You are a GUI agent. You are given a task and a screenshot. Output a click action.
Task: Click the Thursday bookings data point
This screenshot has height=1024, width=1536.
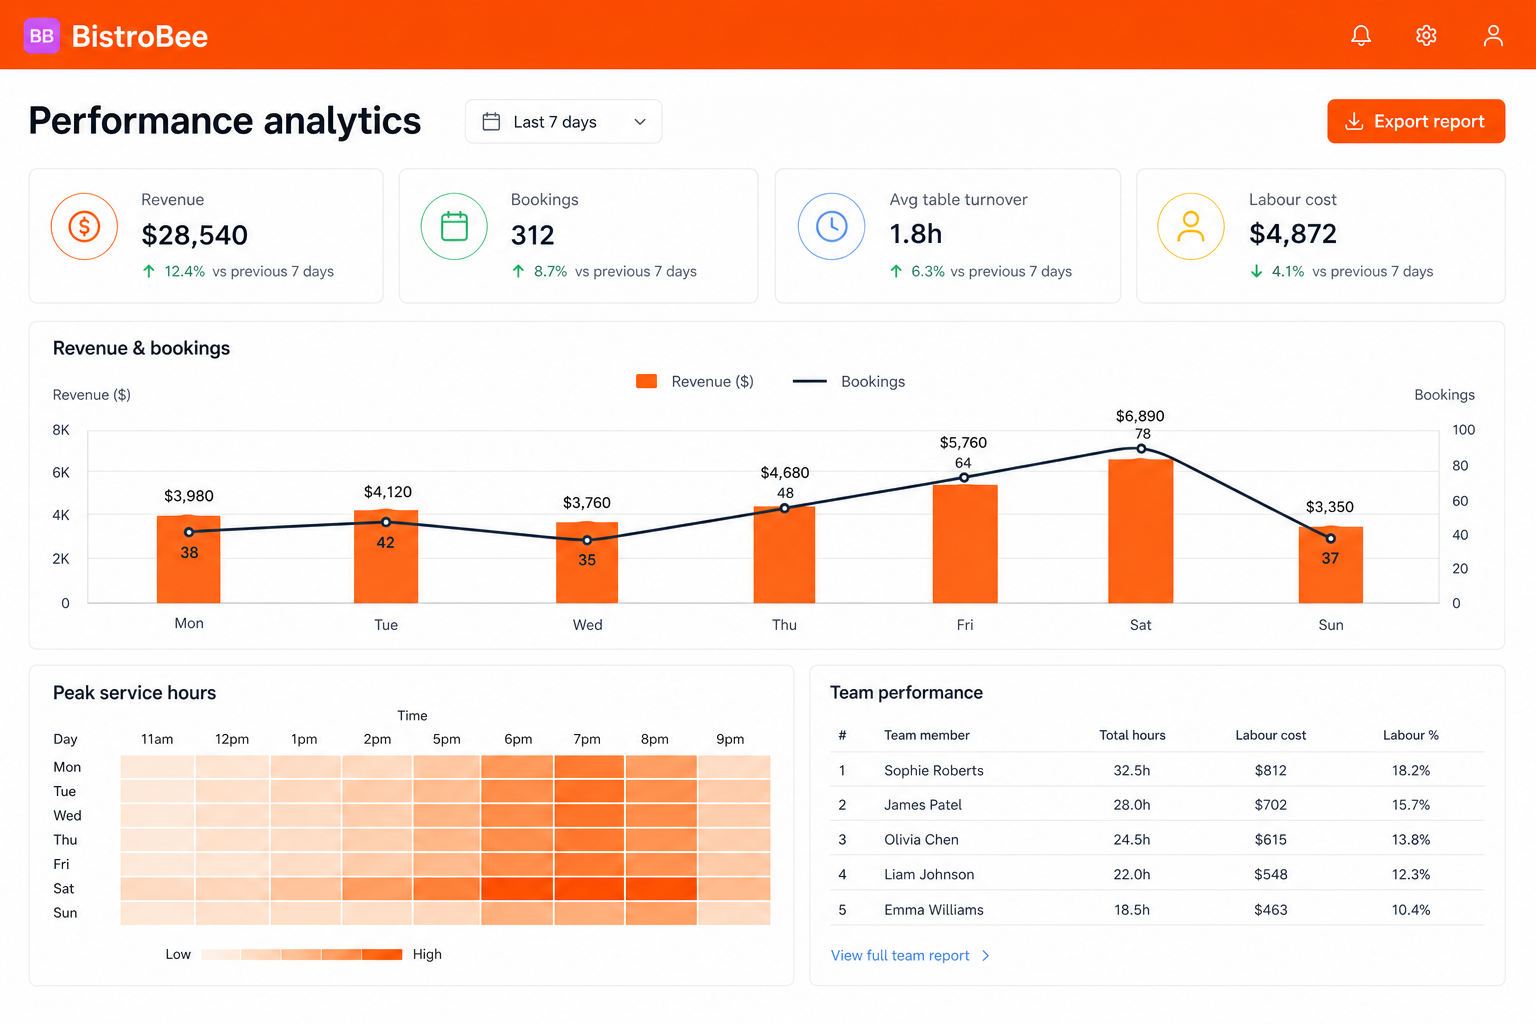click(784, 508)
